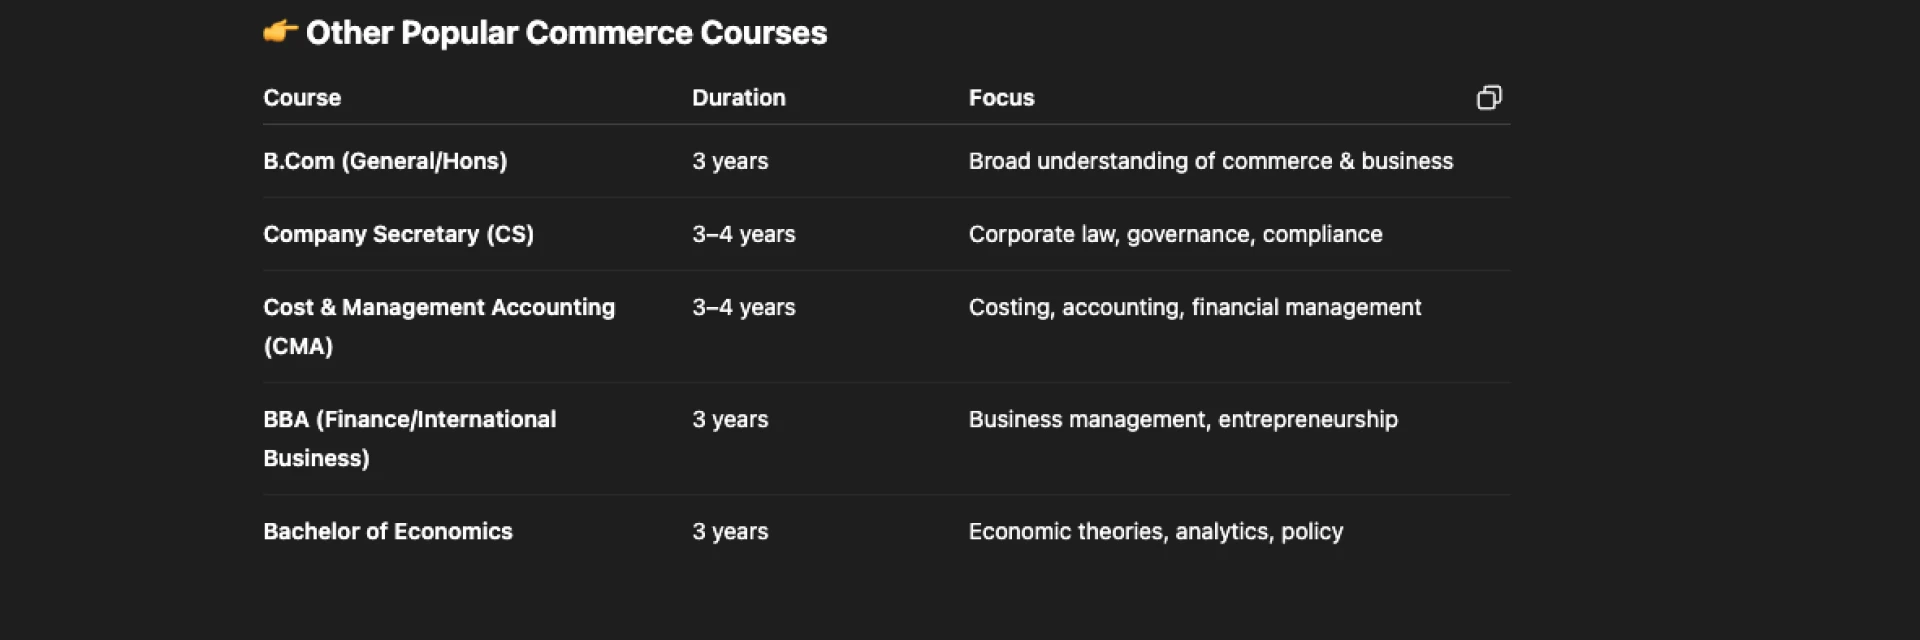Screen dimensions: 1920x640
Task: Click the BBA (Finance/International Business) cell
Action: click(x=409, y=438)
